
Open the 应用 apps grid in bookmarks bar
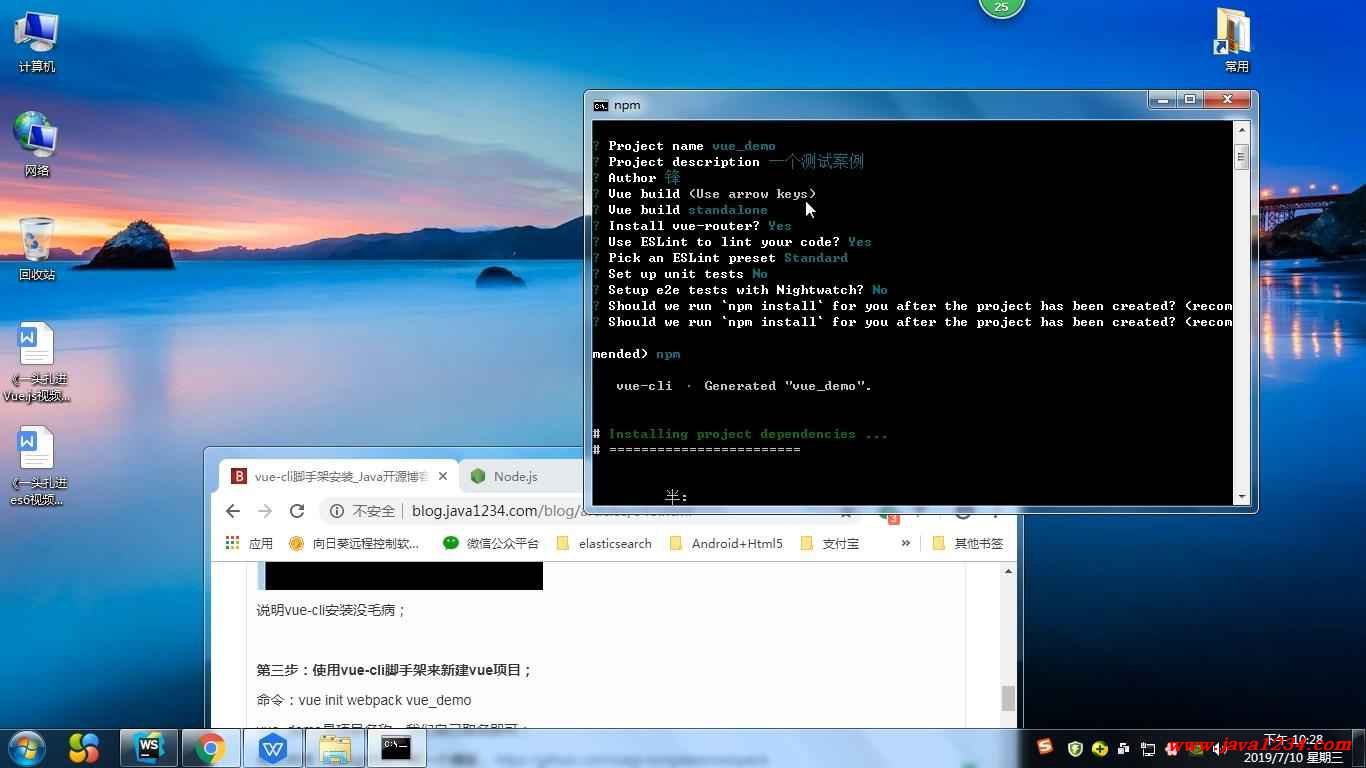(250, 543)
